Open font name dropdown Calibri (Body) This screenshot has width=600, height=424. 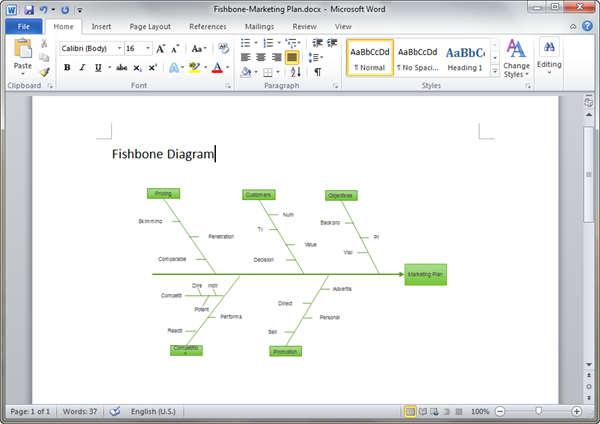[119, 48]
